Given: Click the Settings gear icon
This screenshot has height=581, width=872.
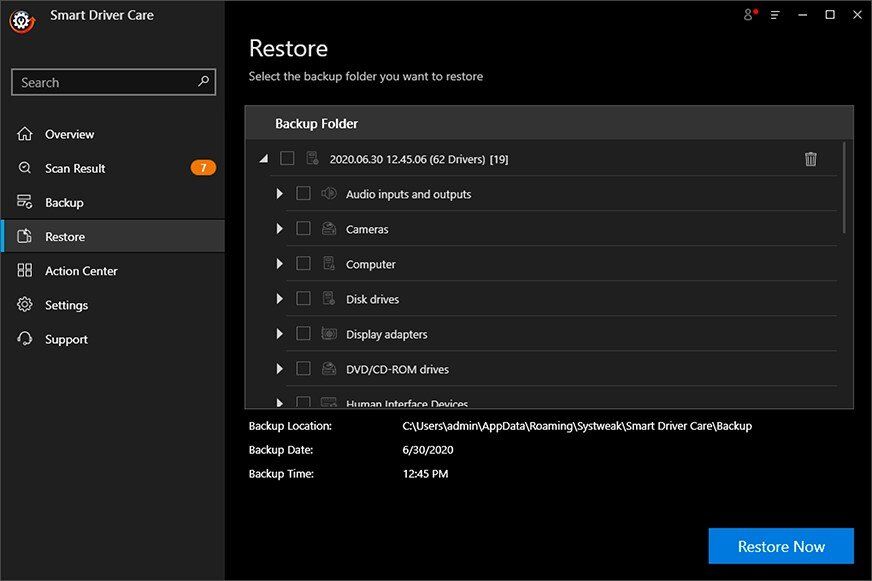Looking at the screenshot, I should pos(24,305).
